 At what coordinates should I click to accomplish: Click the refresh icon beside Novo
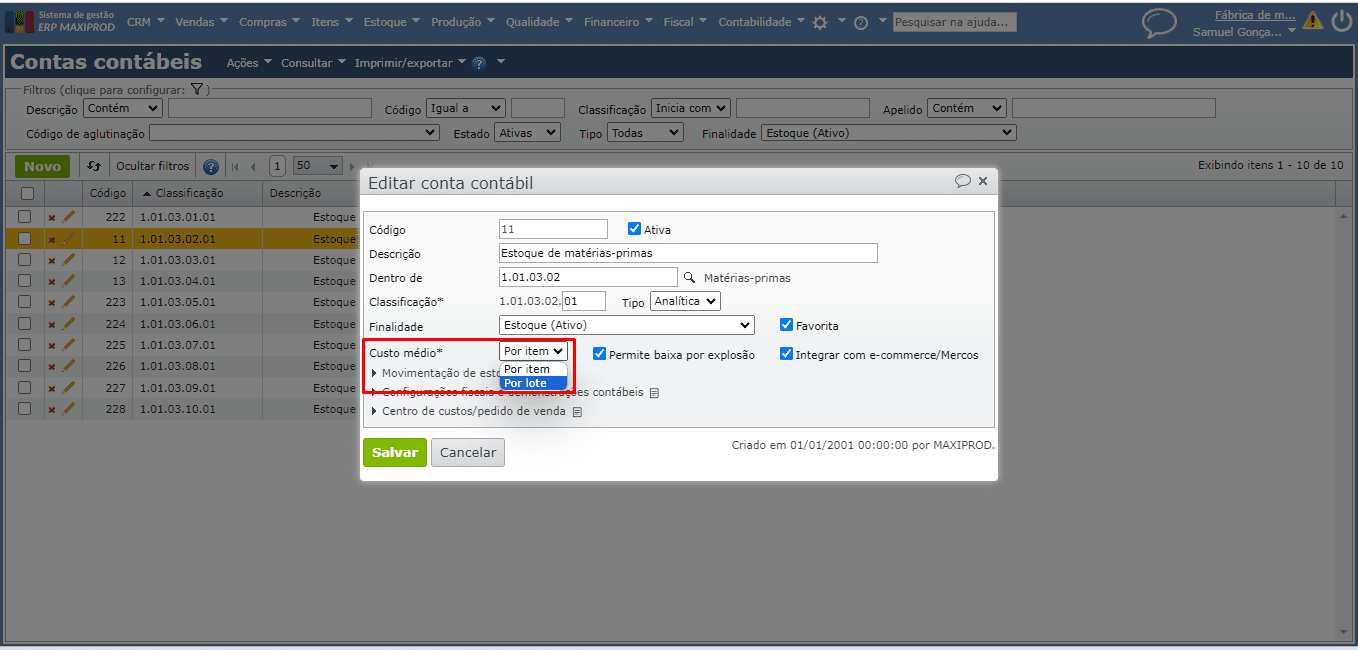click(94, 167)
